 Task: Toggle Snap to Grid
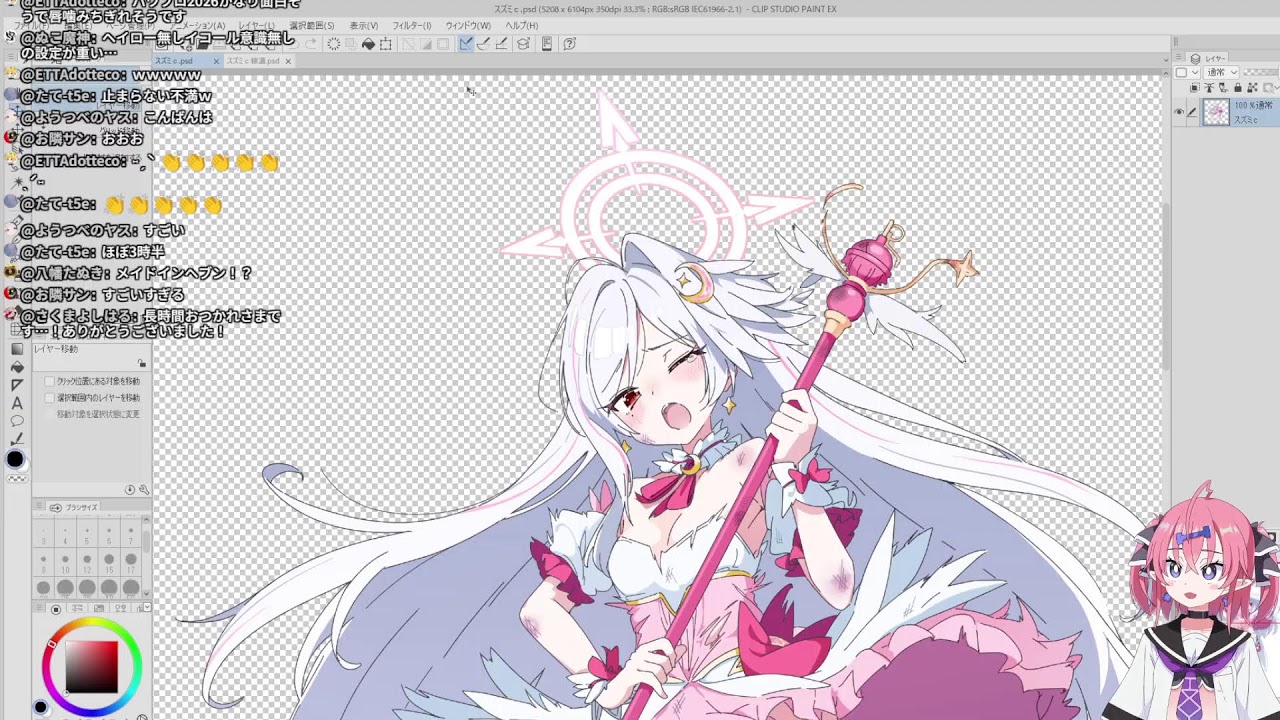500,44
